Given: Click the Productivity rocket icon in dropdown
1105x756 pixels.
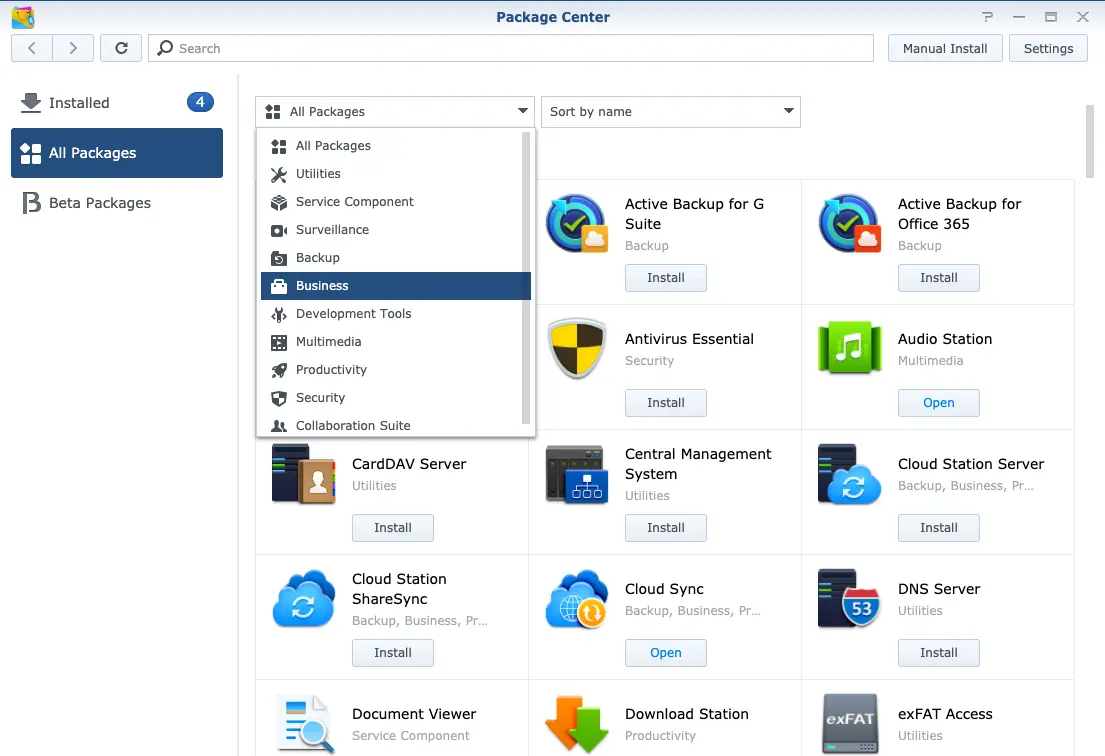Looking at the screenshot, I should [x=279, y=370].
